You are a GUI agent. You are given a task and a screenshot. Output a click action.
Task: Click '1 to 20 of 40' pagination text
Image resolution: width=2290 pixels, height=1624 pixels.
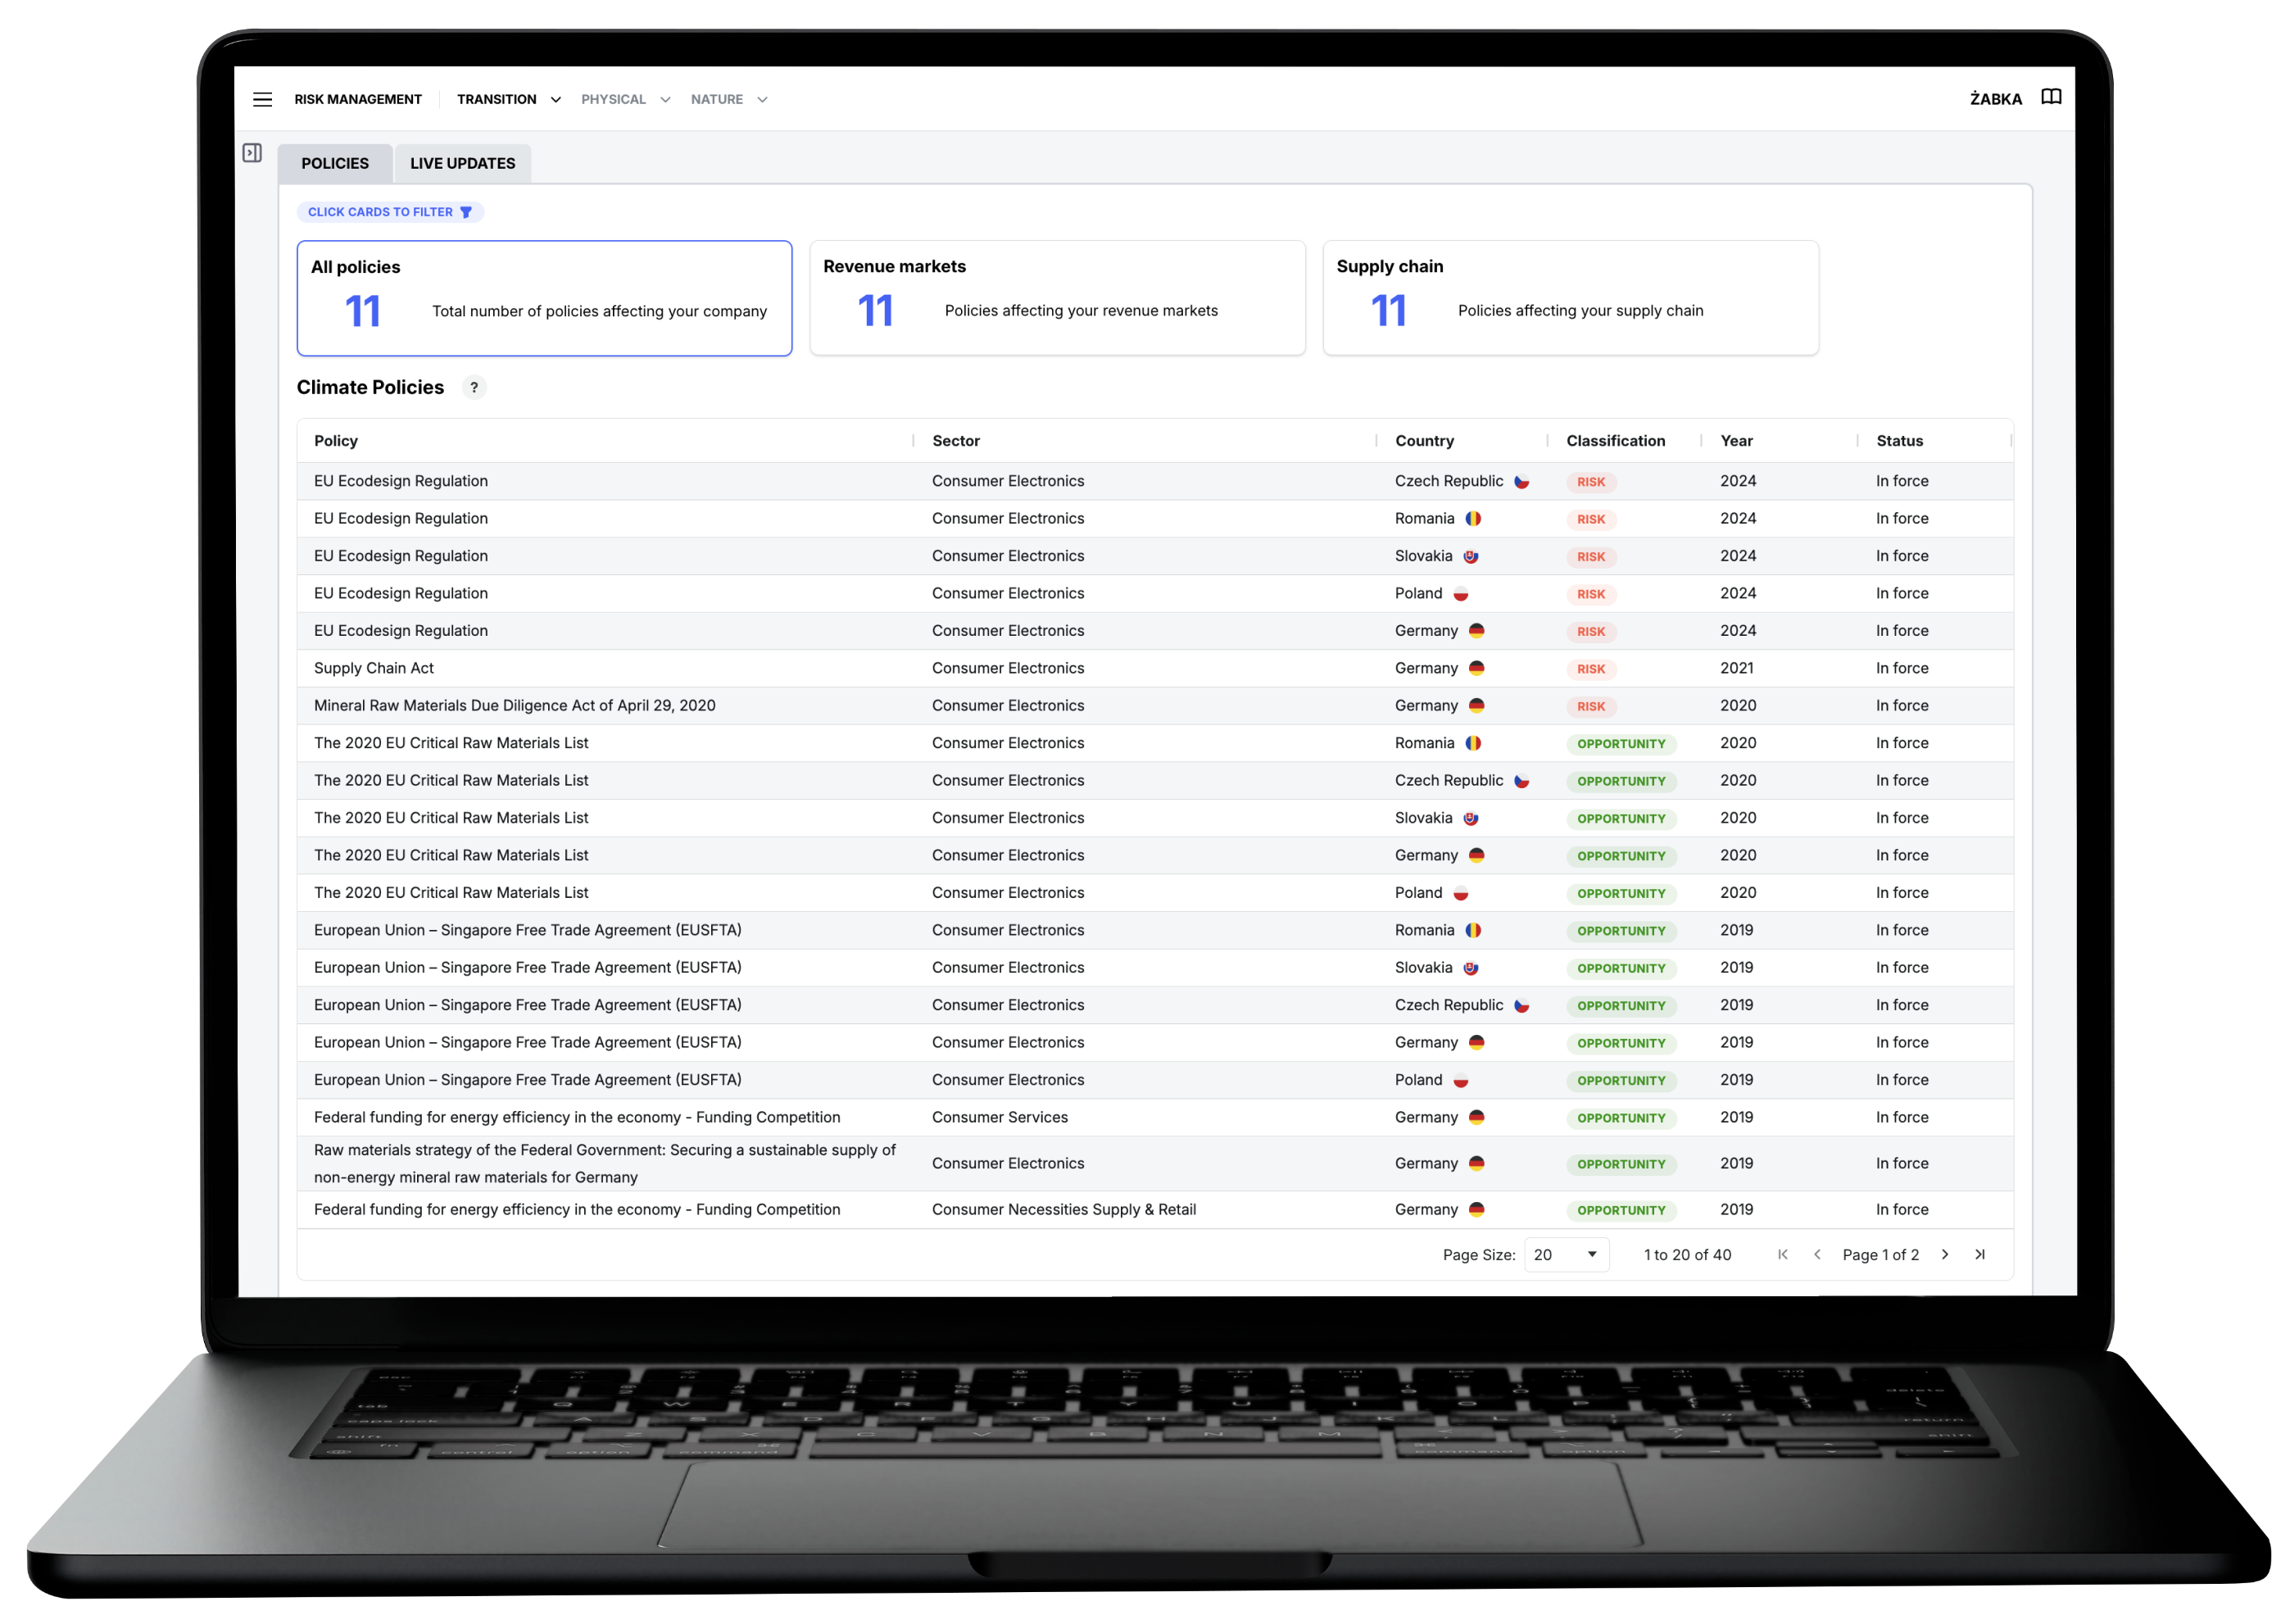1687,1254
